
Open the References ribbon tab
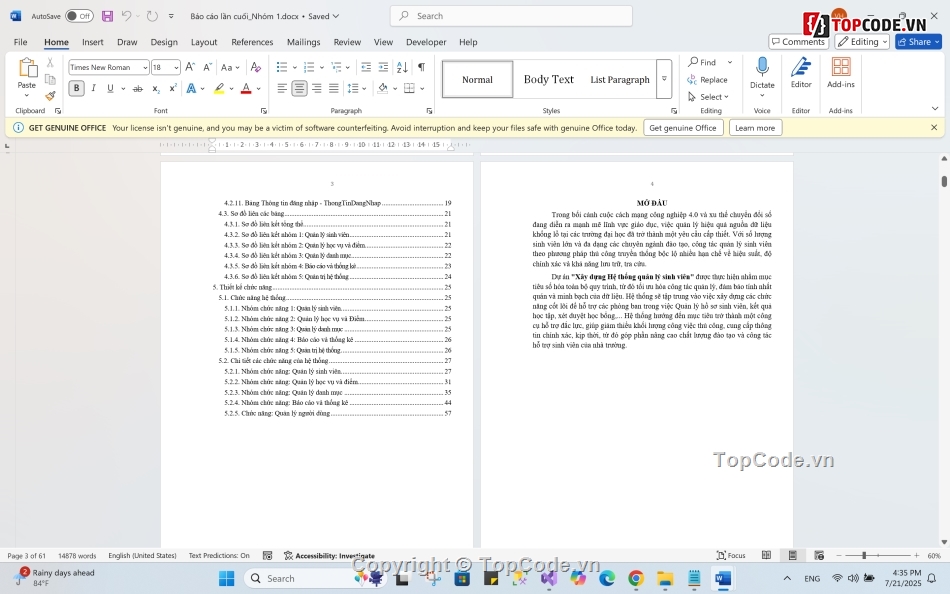coord(252,42)
